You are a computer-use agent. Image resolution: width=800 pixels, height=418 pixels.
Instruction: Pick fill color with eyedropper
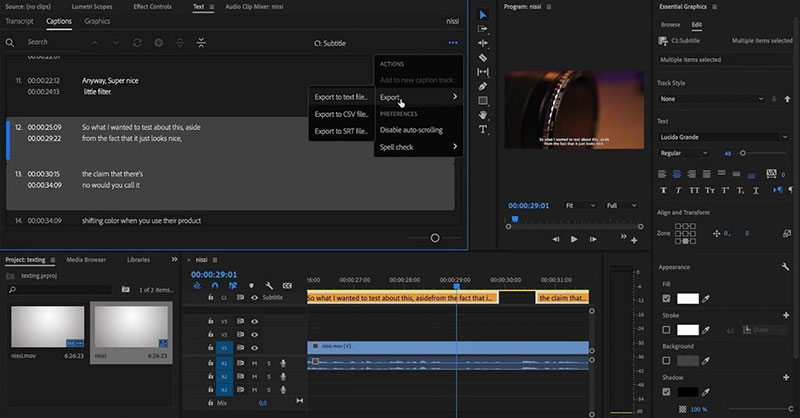click(706, 299)
